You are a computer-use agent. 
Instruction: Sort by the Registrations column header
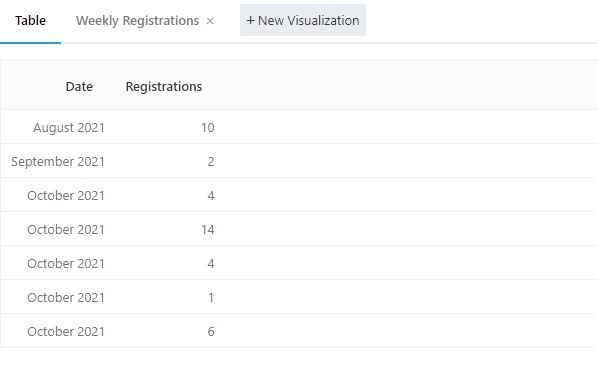(x=164, y=86)
